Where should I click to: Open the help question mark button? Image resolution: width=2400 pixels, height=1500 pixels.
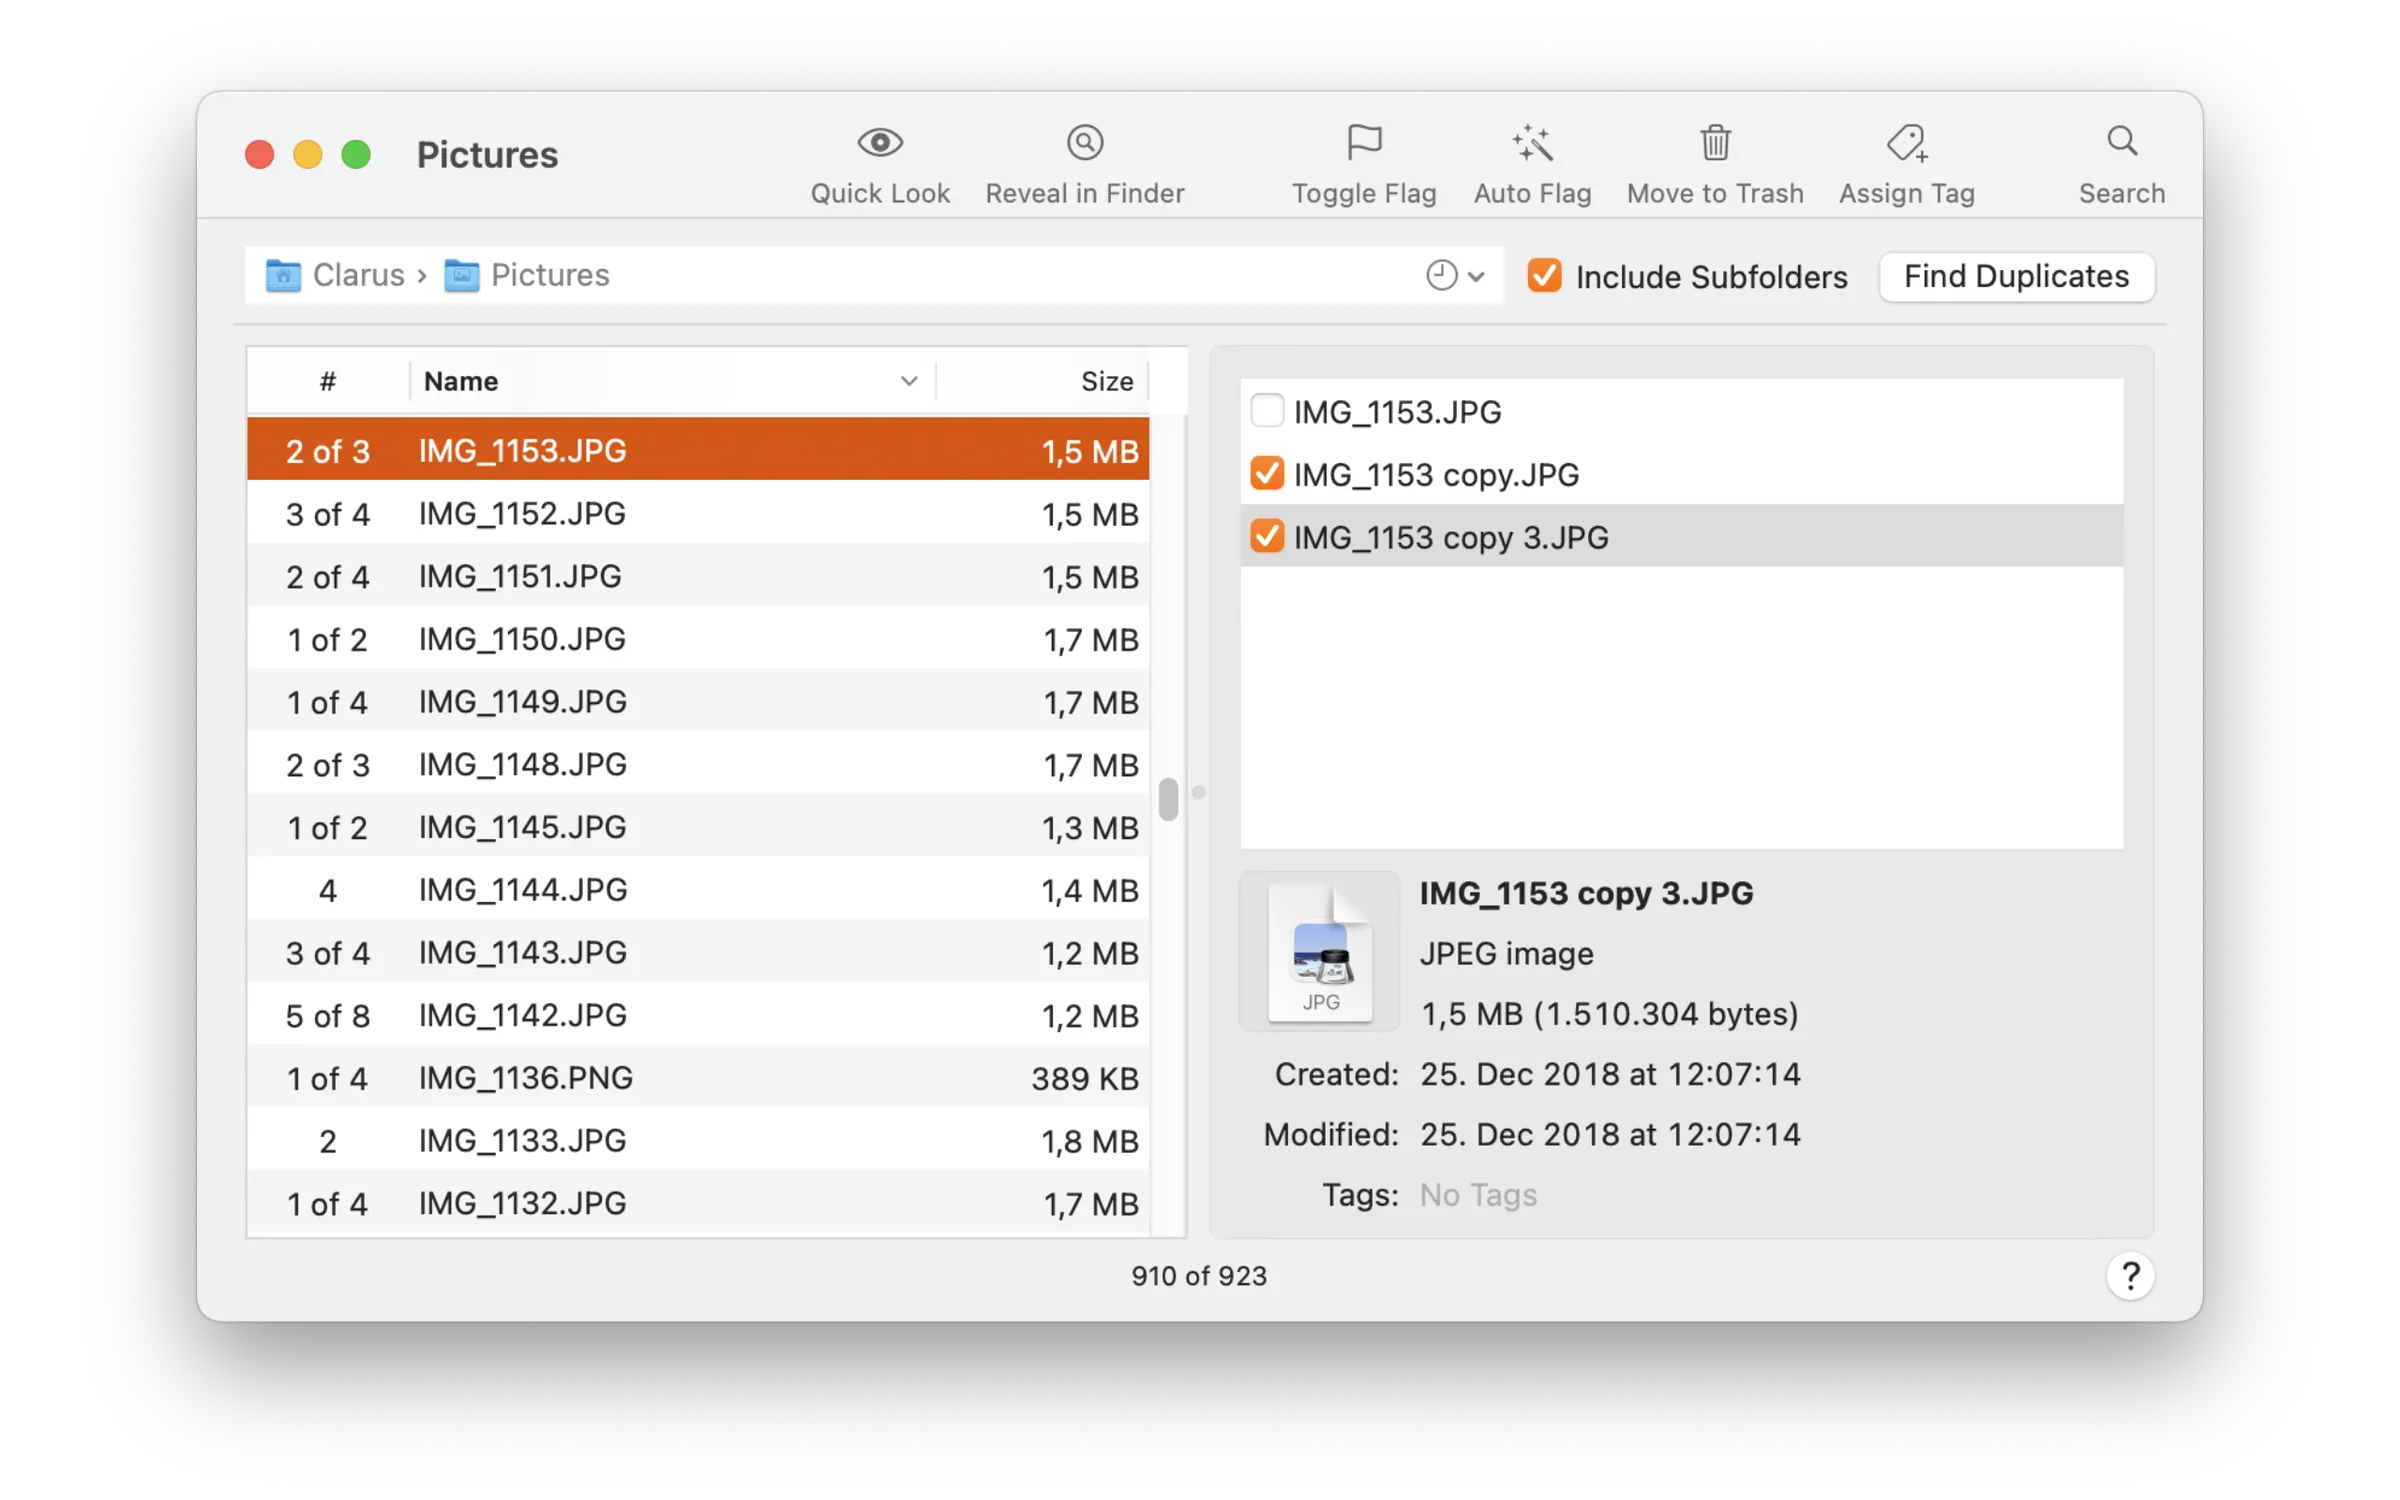point(2130,1275)
